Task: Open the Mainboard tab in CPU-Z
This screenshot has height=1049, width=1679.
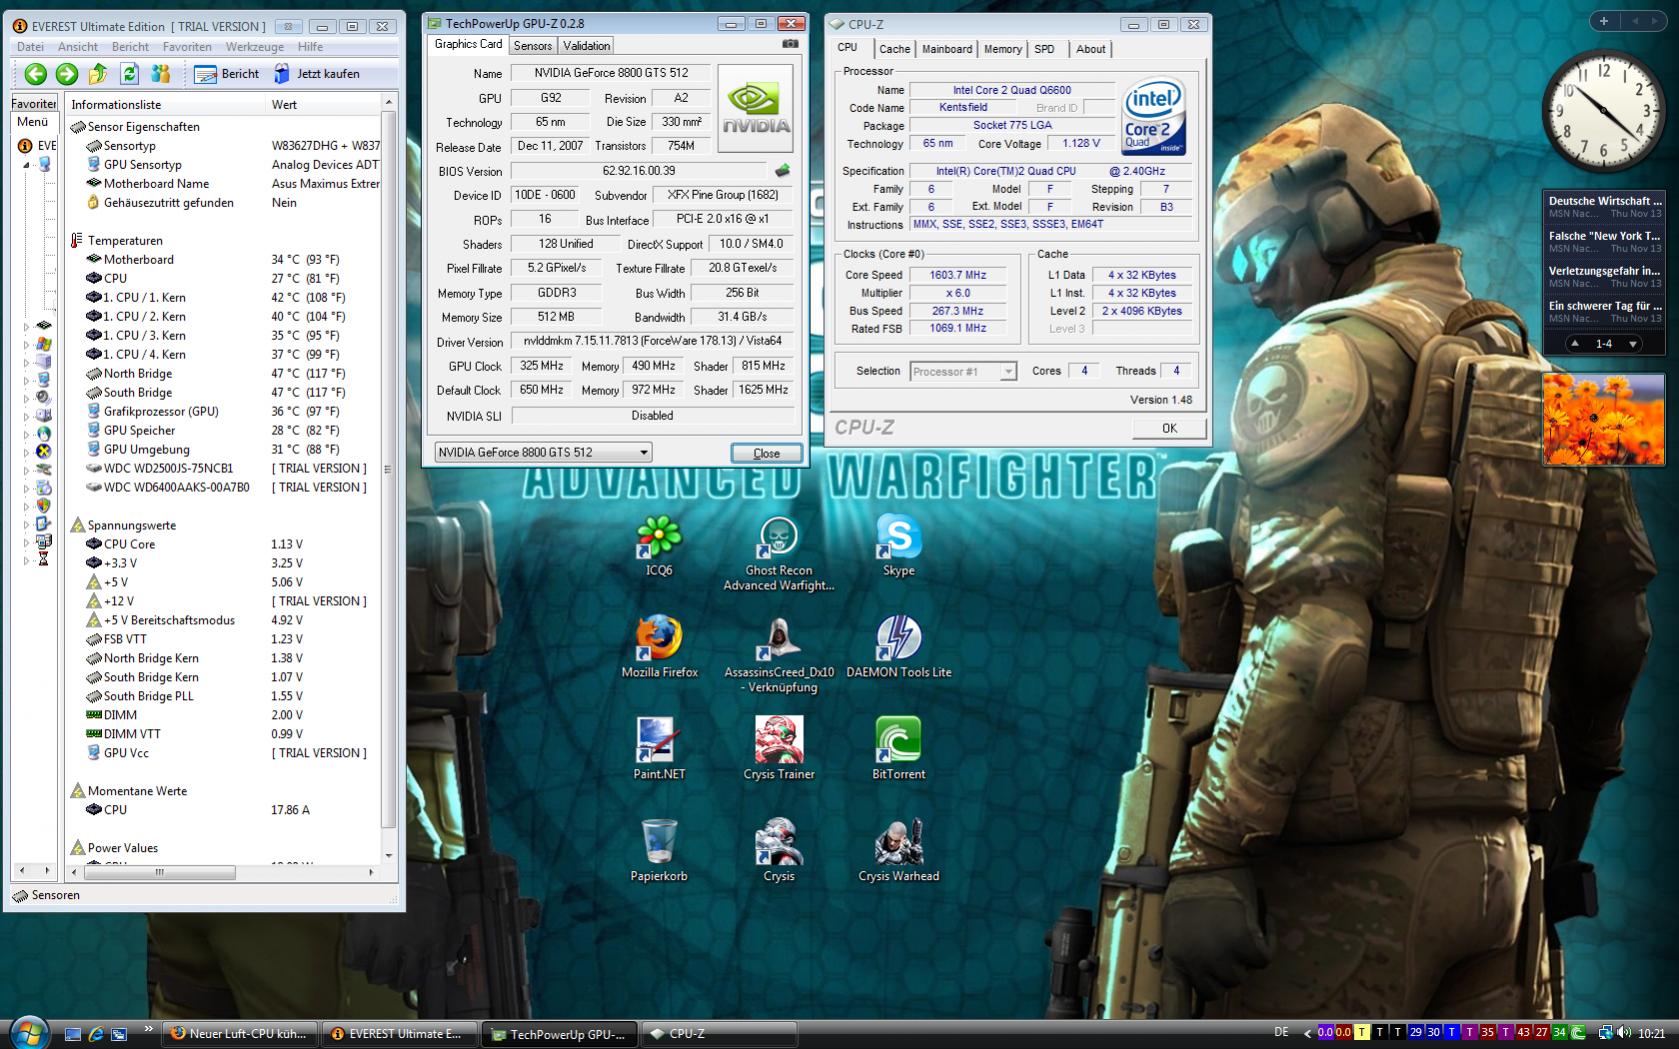Action: tap(947, 49)
